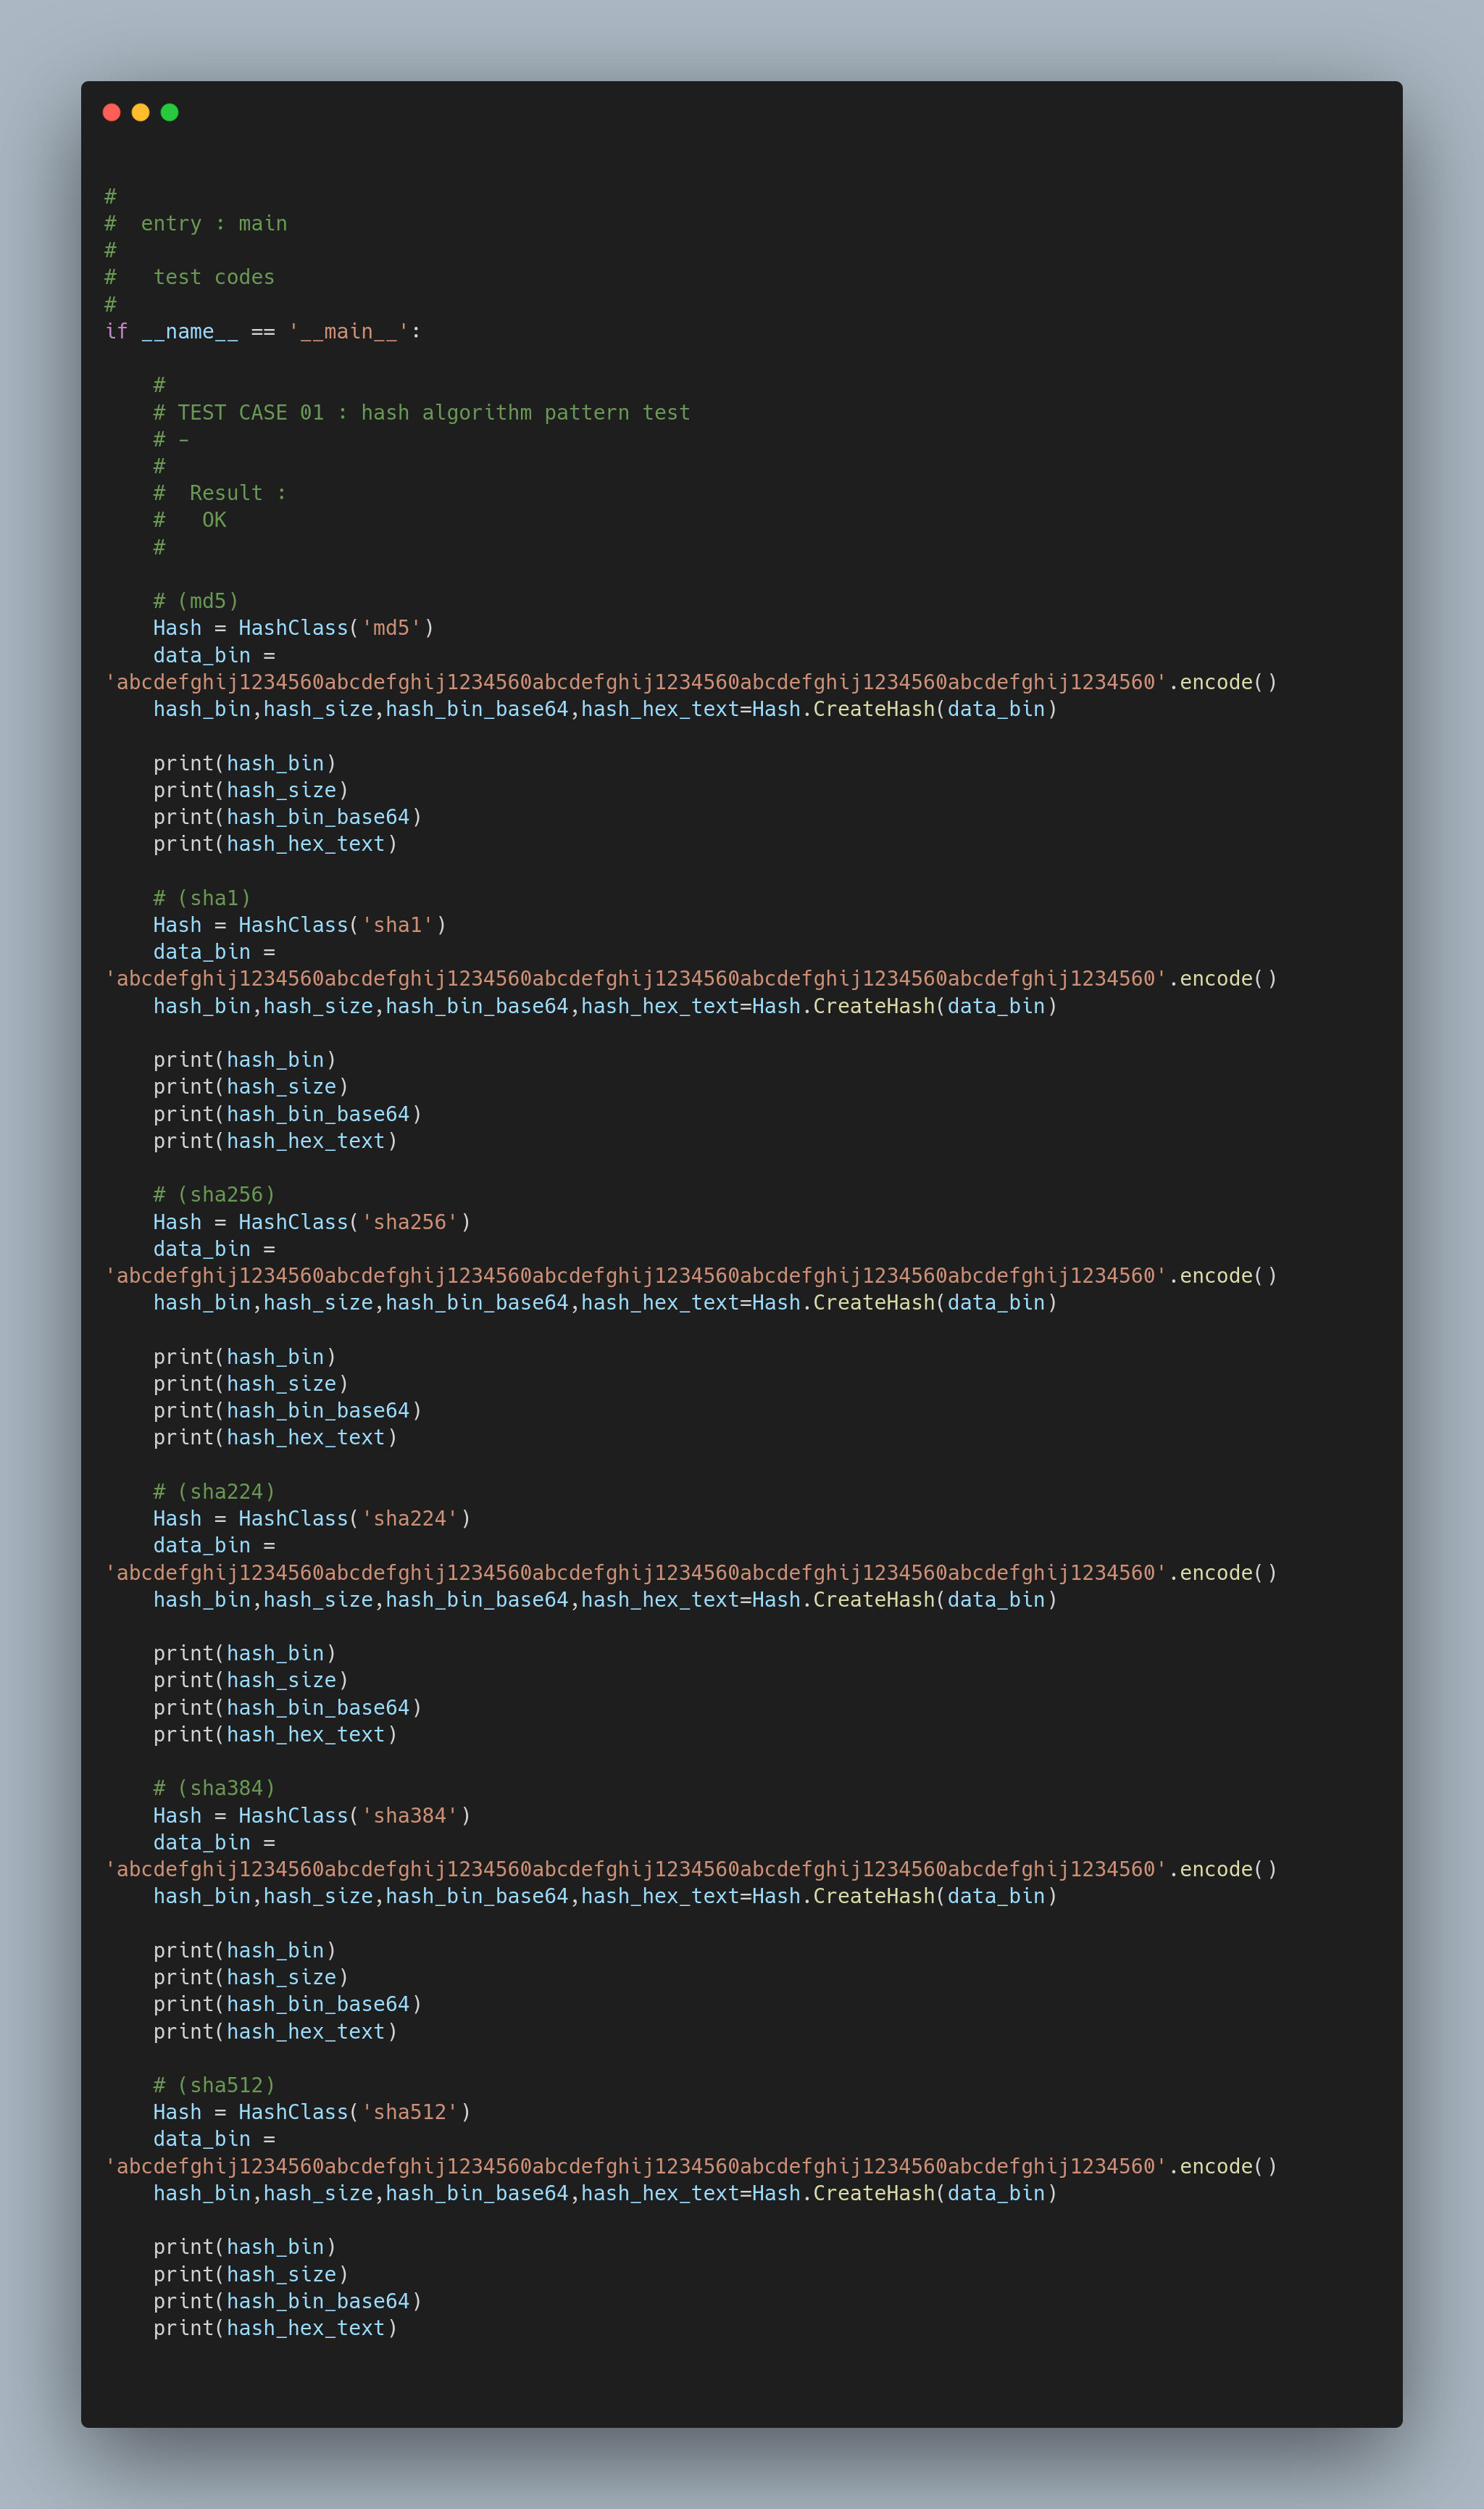Click the first print(hash_bin) statement

pos(245,762)
